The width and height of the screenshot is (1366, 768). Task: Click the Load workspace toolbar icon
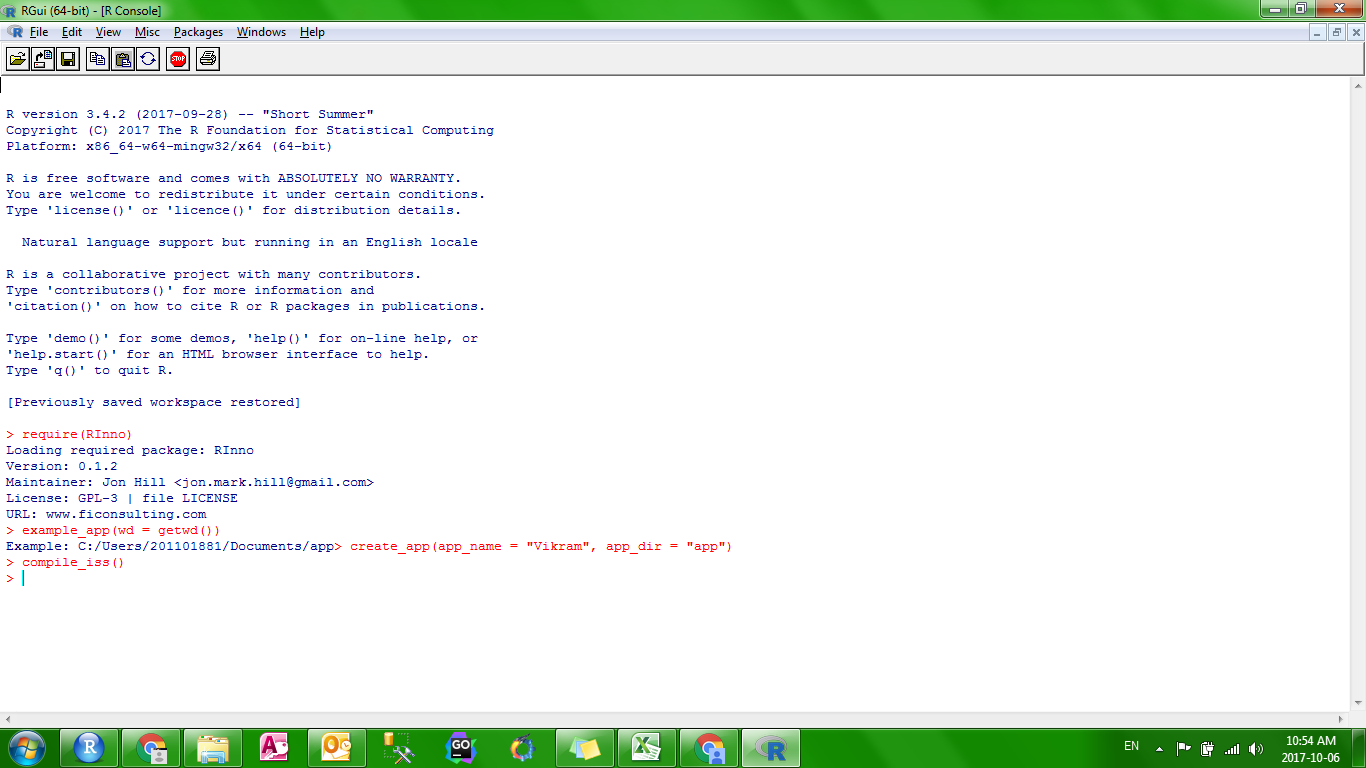click(43, 59)
